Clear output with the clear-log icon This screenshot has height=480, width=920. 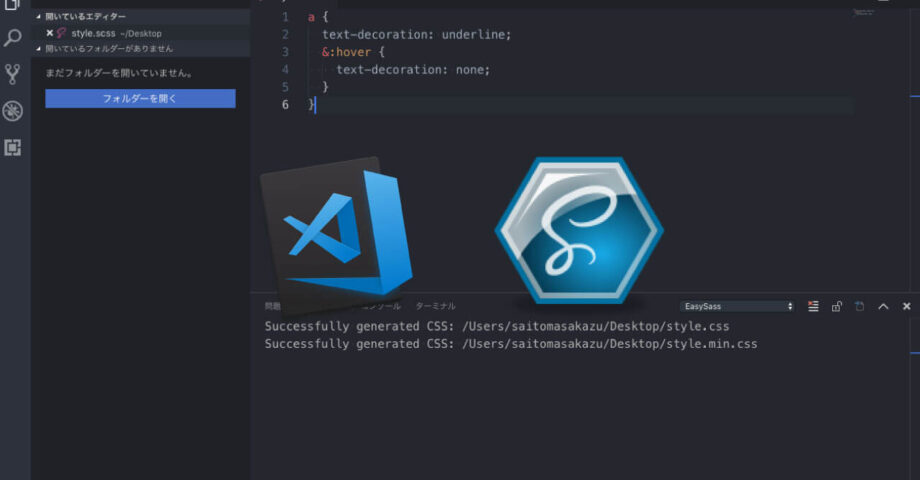[x=814, y=306]
